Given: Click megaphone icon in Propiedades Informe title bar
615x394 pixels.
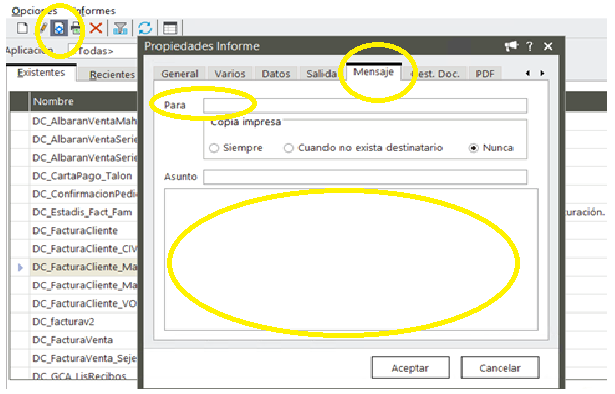Looking at the screenshot, I should pyautogui.click(x=511, y=46).
